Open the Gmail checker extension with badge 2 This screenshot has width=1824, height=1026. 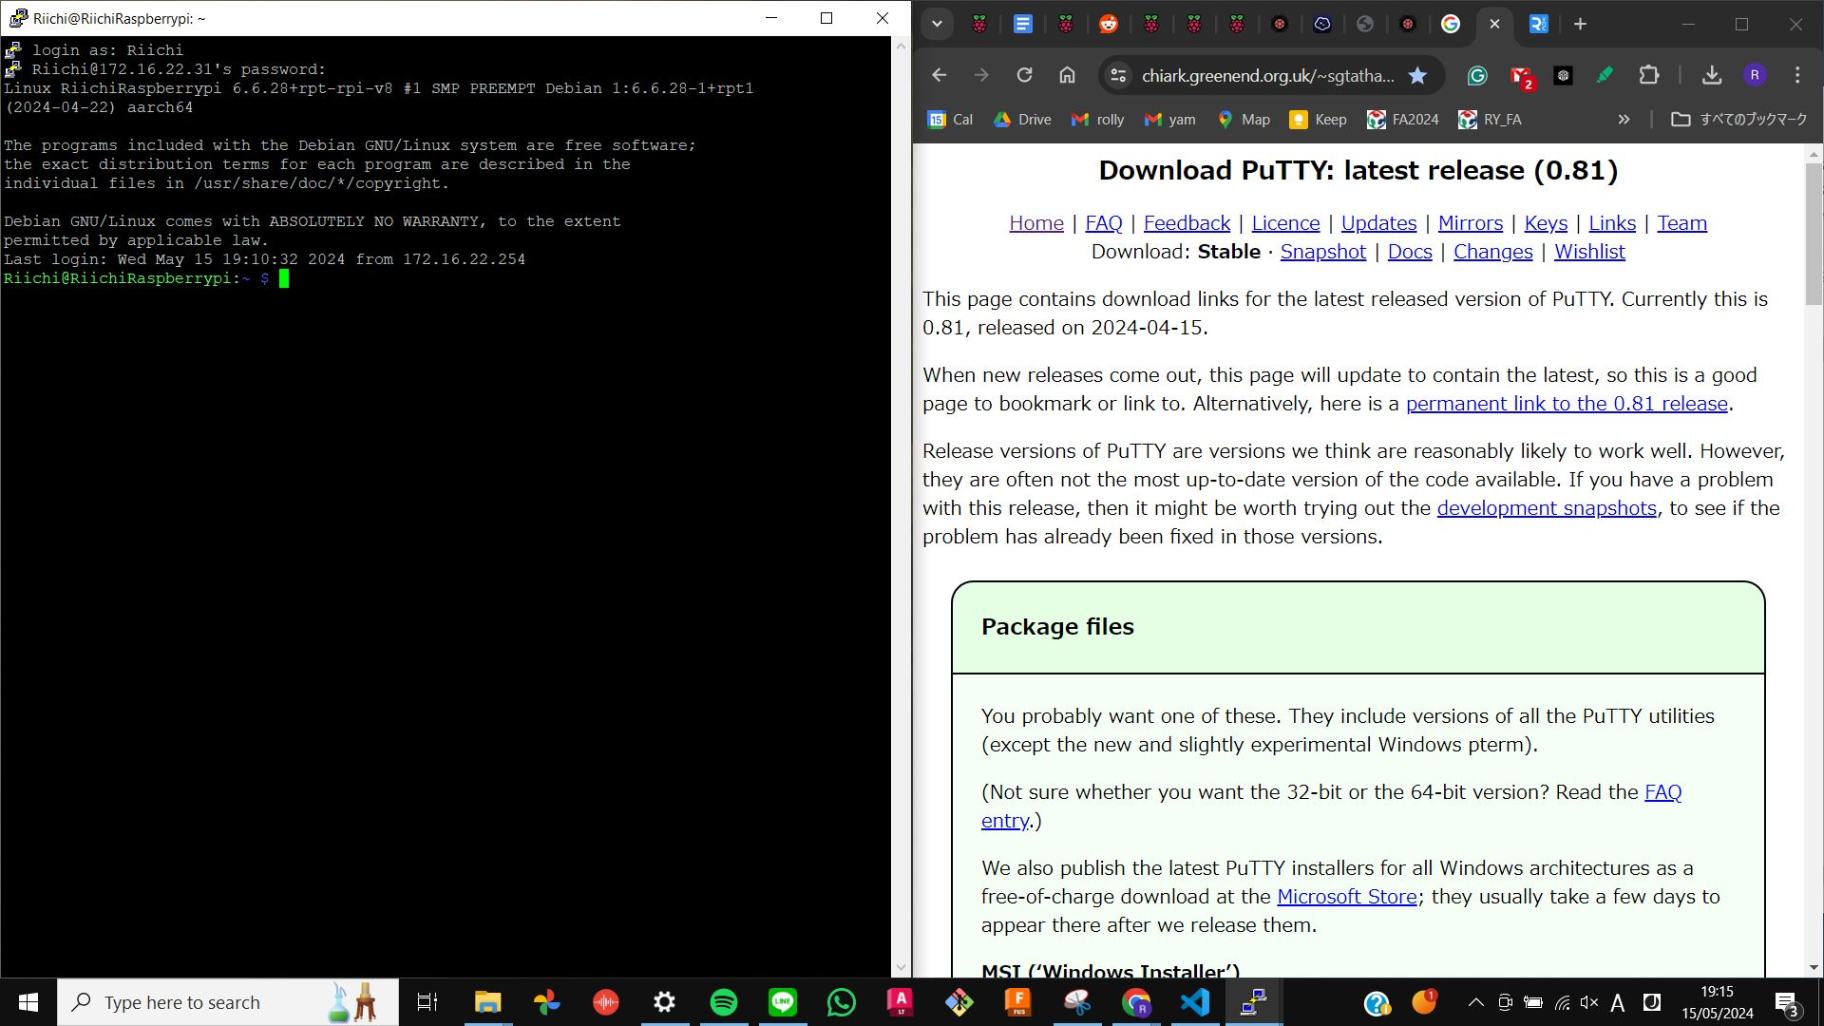click(x=1521, y=76)
